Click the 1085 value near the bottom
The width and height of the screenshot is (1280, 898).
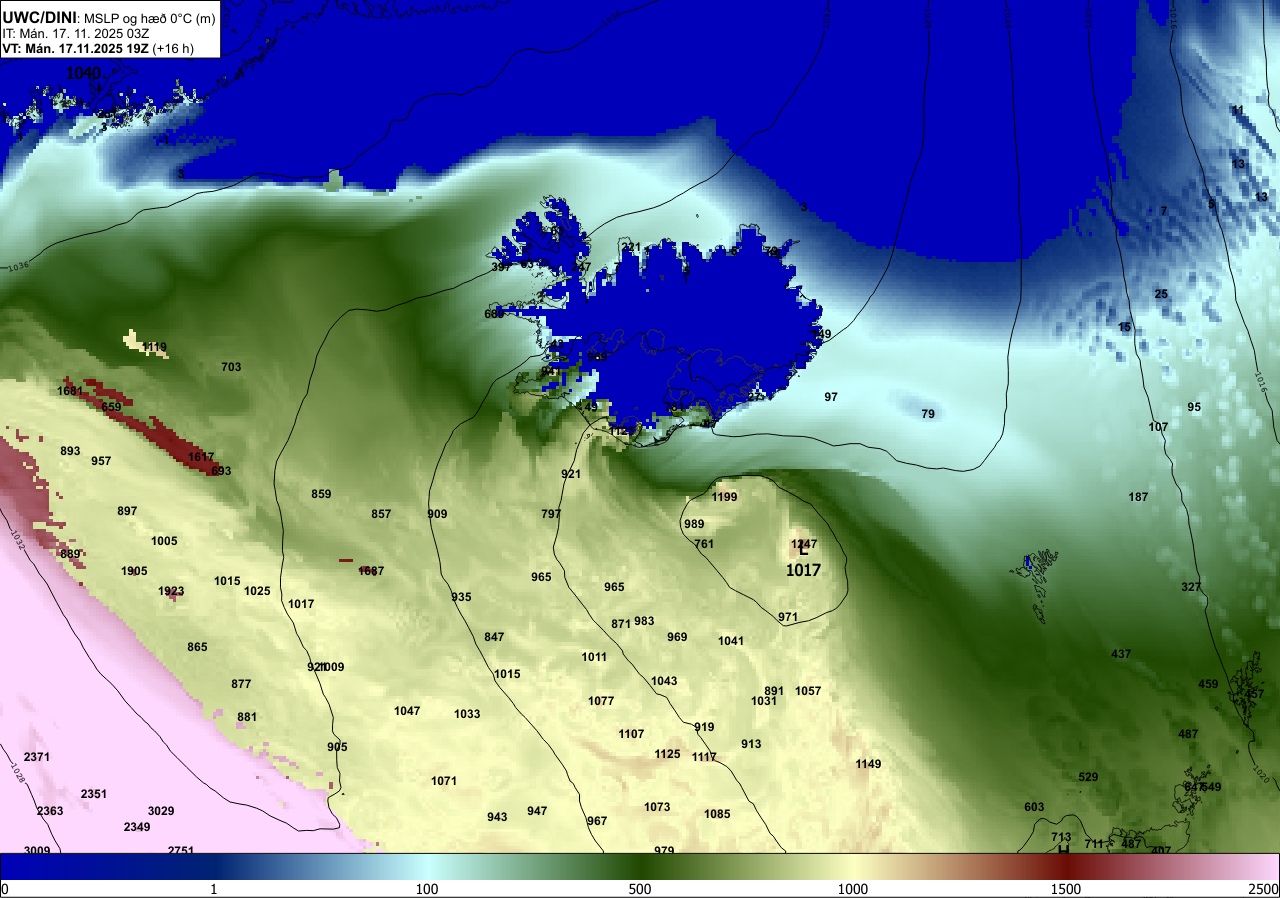tap(717, 814)
